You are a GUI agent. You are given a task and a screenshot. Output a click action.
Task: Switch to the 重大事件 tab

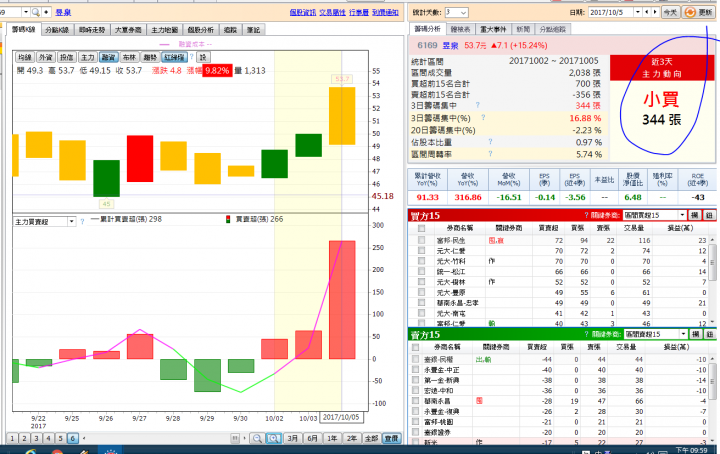493,29
